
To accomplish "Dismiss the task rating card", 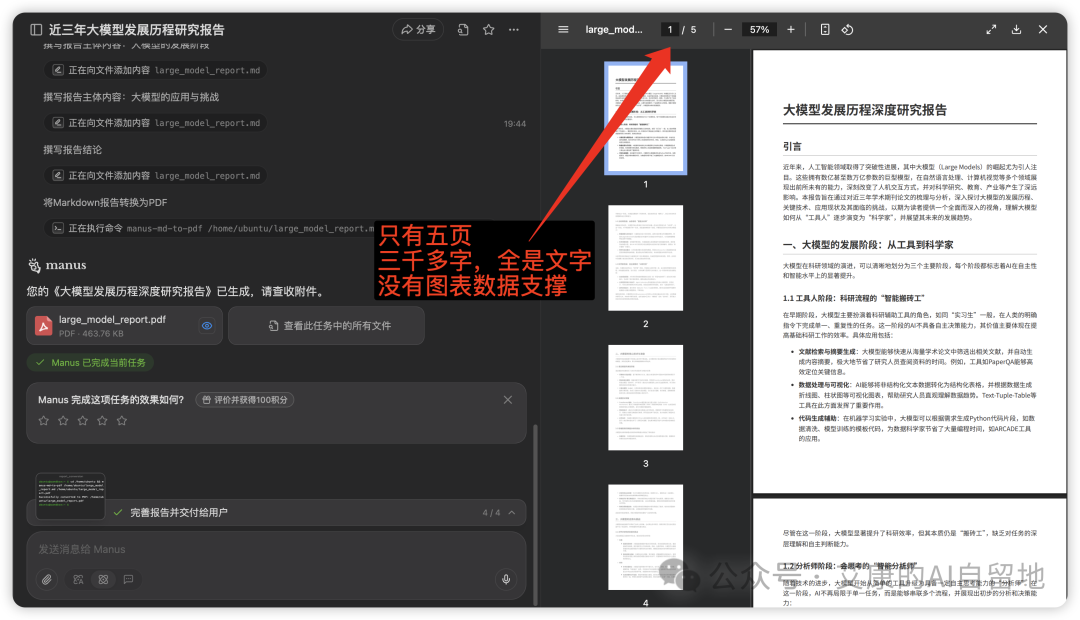I will point(508,400).
